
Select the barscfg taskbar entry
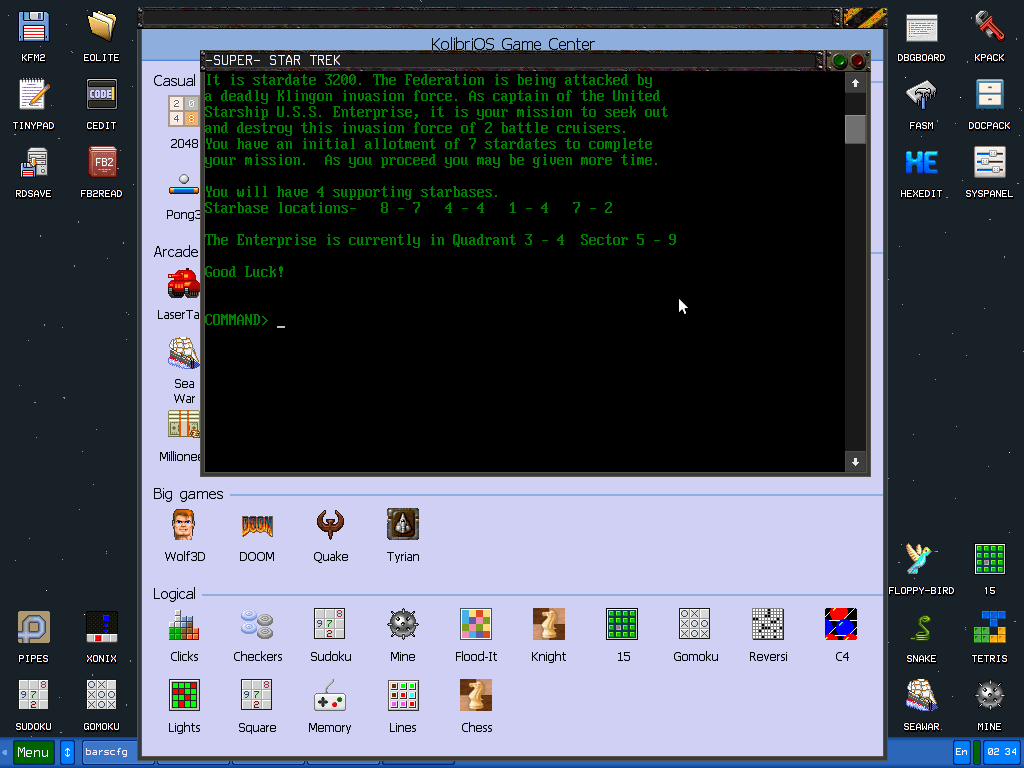[110, 752]
